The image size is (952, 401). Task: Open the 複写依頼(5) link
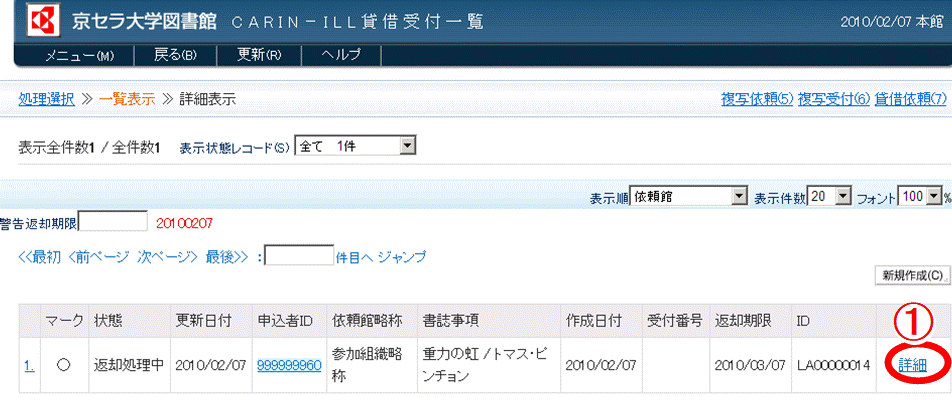pyautogui.click(x=757, y=99)
